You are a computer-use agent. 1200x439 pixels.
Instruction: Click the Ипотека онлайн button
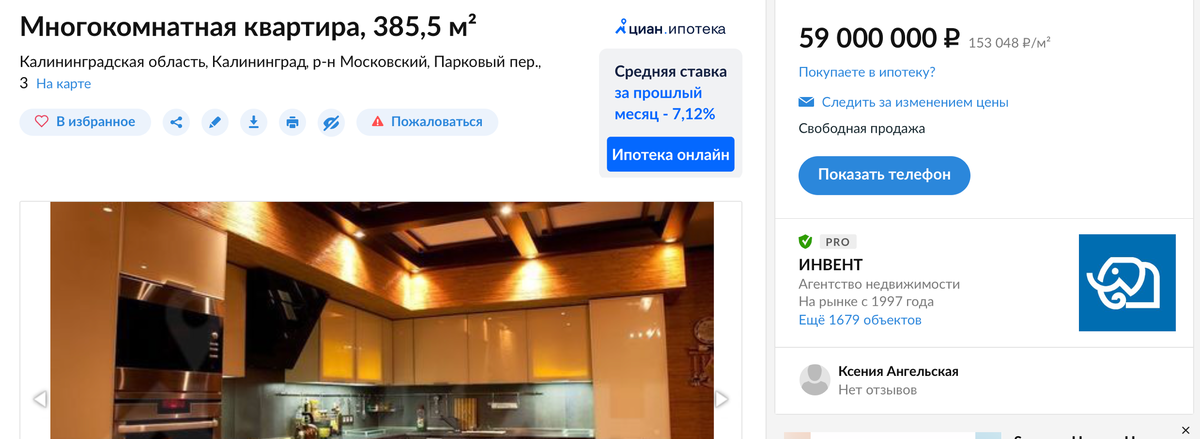coord(671,155)
